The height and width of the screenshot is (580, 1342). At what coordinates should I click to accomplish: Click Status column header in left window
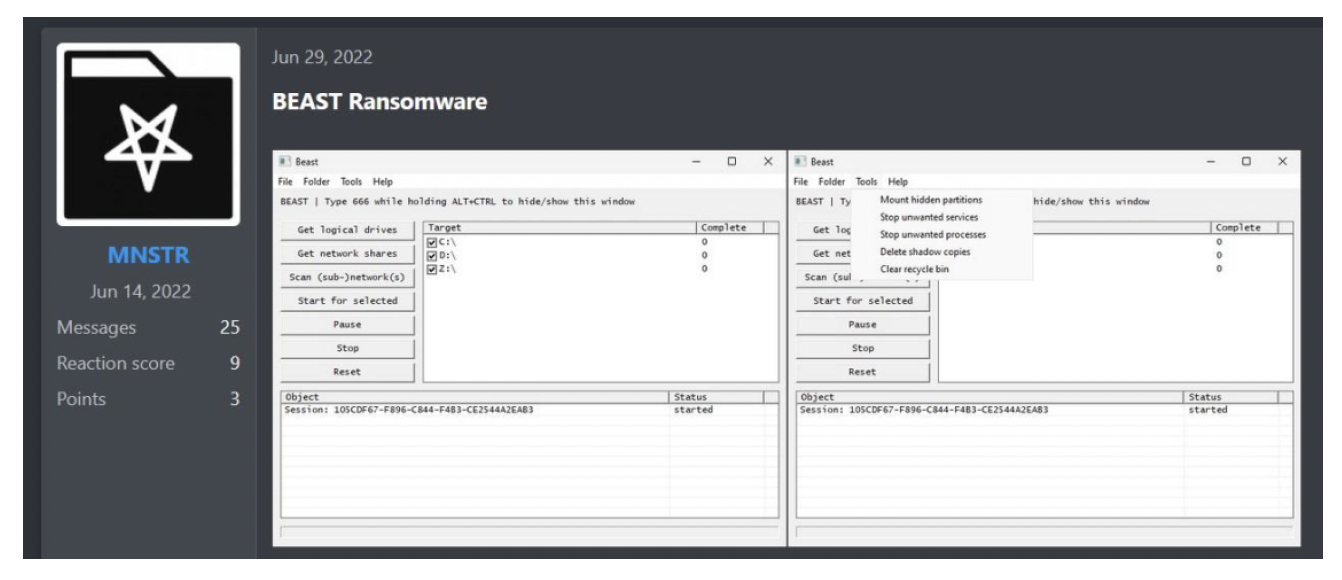click(x=715, y=396)
